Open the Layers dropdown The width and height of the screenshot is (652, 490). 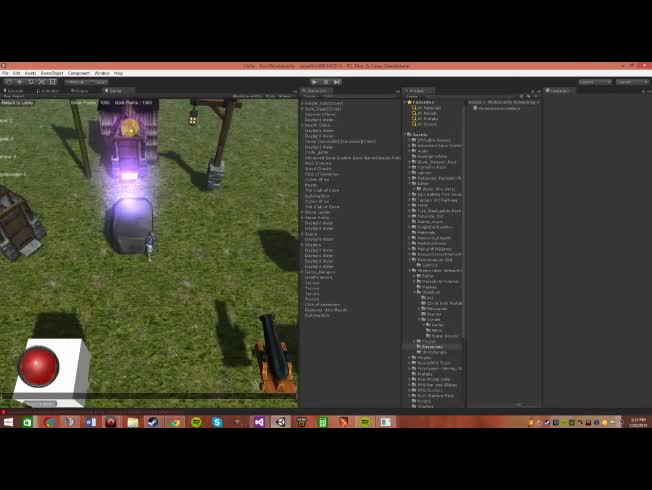[x=594, y=82]
